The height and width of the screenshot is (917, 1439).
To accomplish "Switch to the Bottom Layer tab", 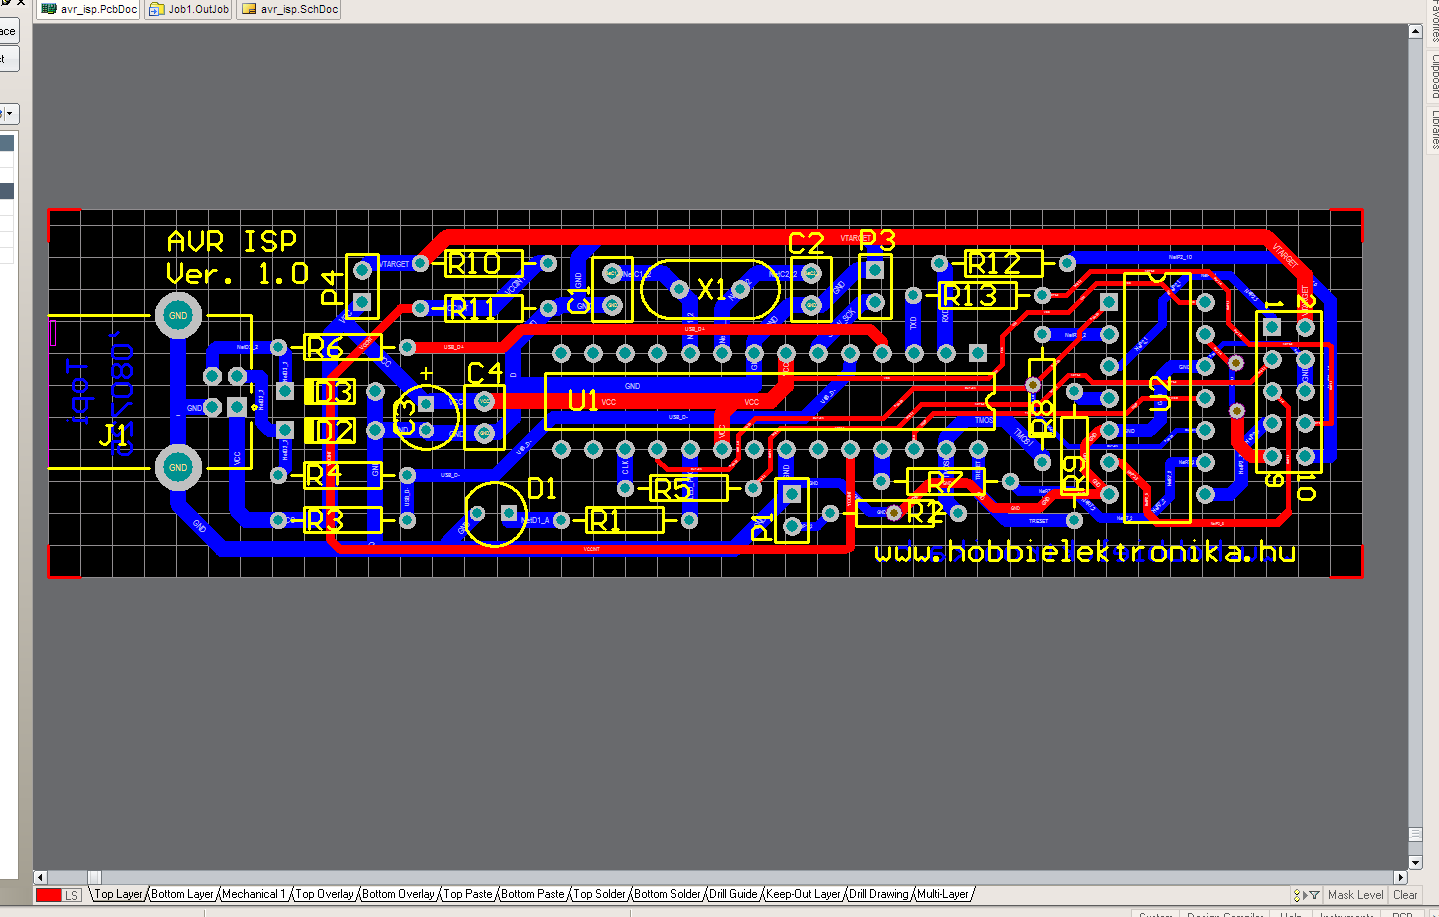I will point(182,894).
